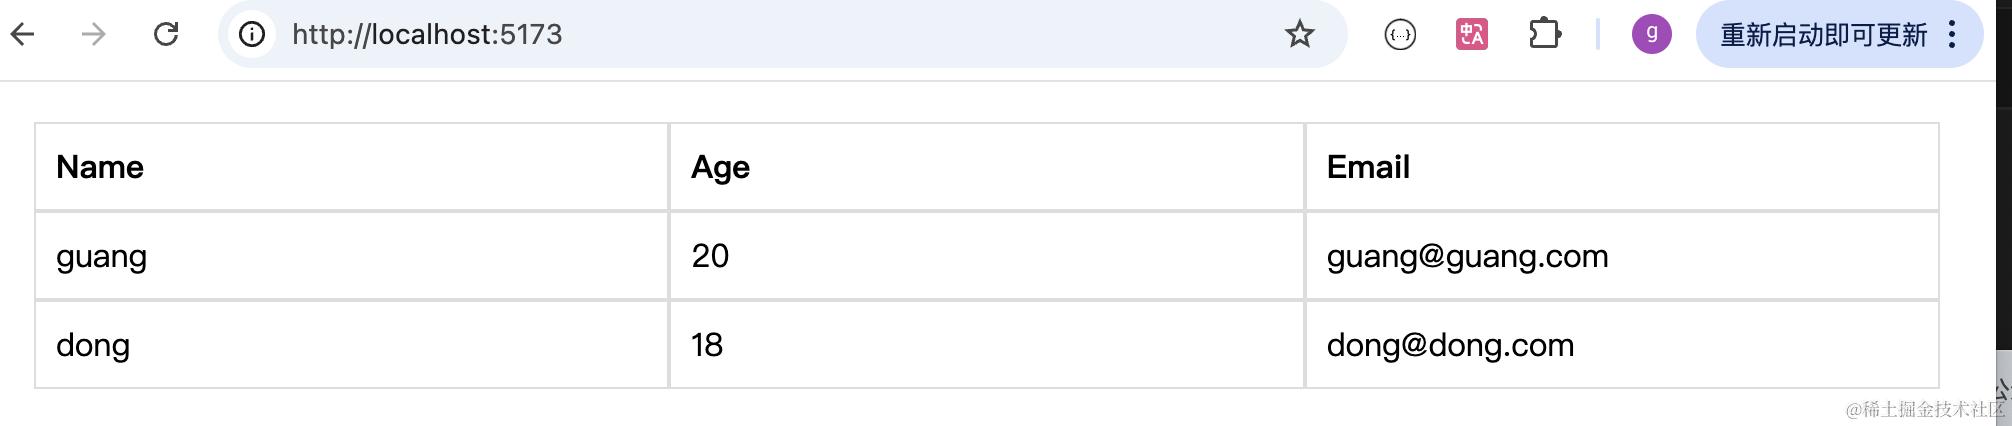Open the three-dot Chrome menu
The height and width of the screenshot is (426, 2012).
(x=1952, y=35)
